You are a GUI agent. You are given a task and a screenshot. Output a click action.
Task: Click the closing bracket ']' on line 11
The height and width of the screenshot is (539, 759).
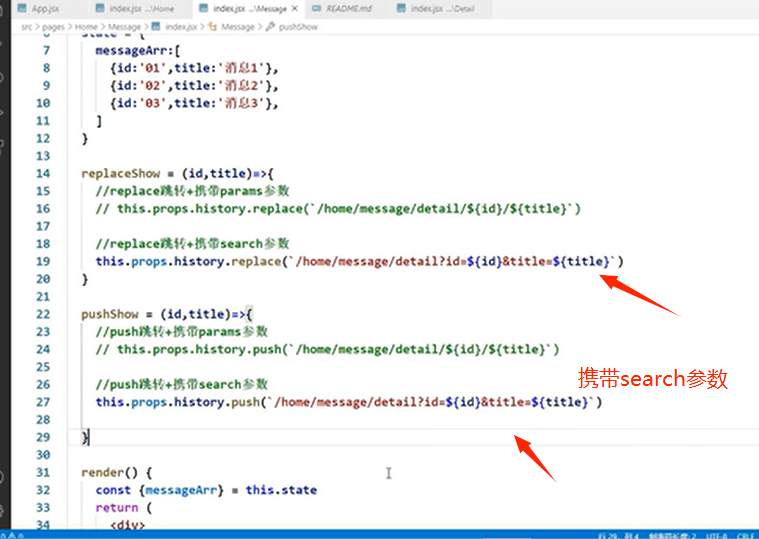point(99,120)
